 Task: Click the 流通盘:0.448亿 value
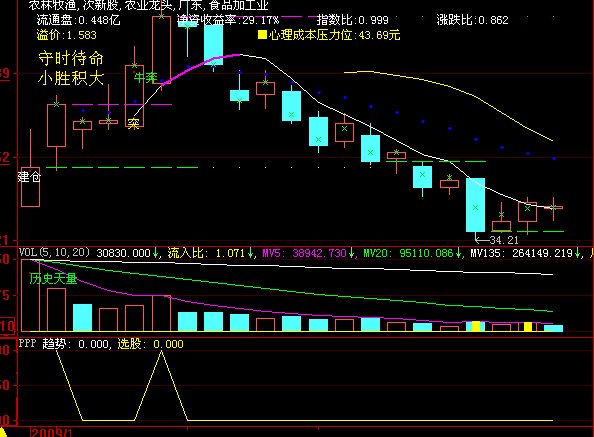(x=78, y=20)
